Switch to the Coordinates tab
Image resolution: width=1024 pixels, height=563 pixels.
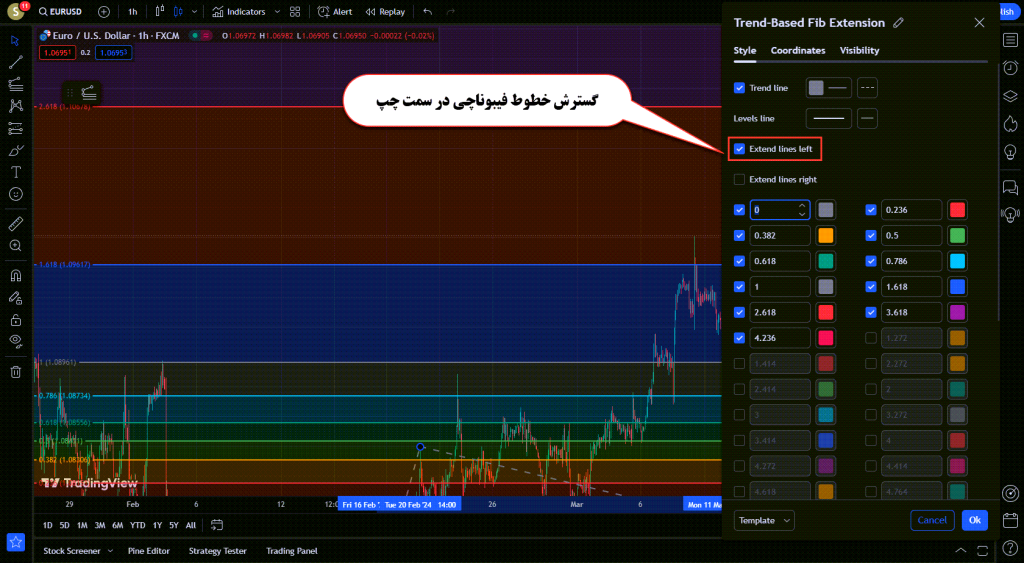[x=798, y=50]
